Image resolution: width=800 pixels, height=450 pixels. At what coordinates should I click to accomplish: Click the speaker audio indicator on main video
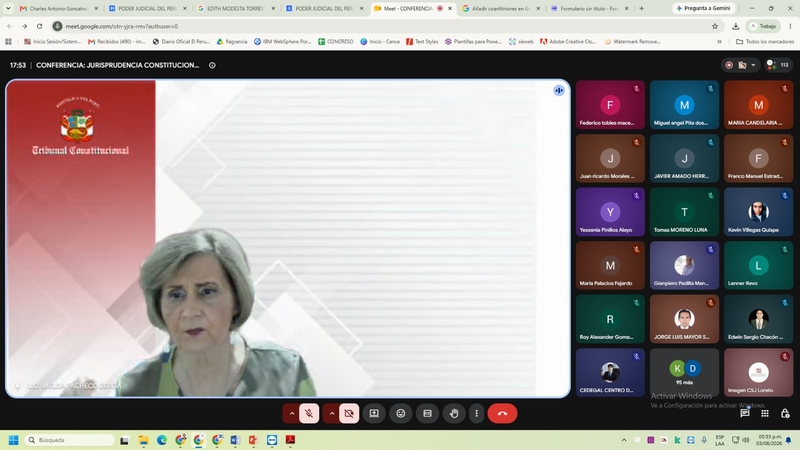559,90
